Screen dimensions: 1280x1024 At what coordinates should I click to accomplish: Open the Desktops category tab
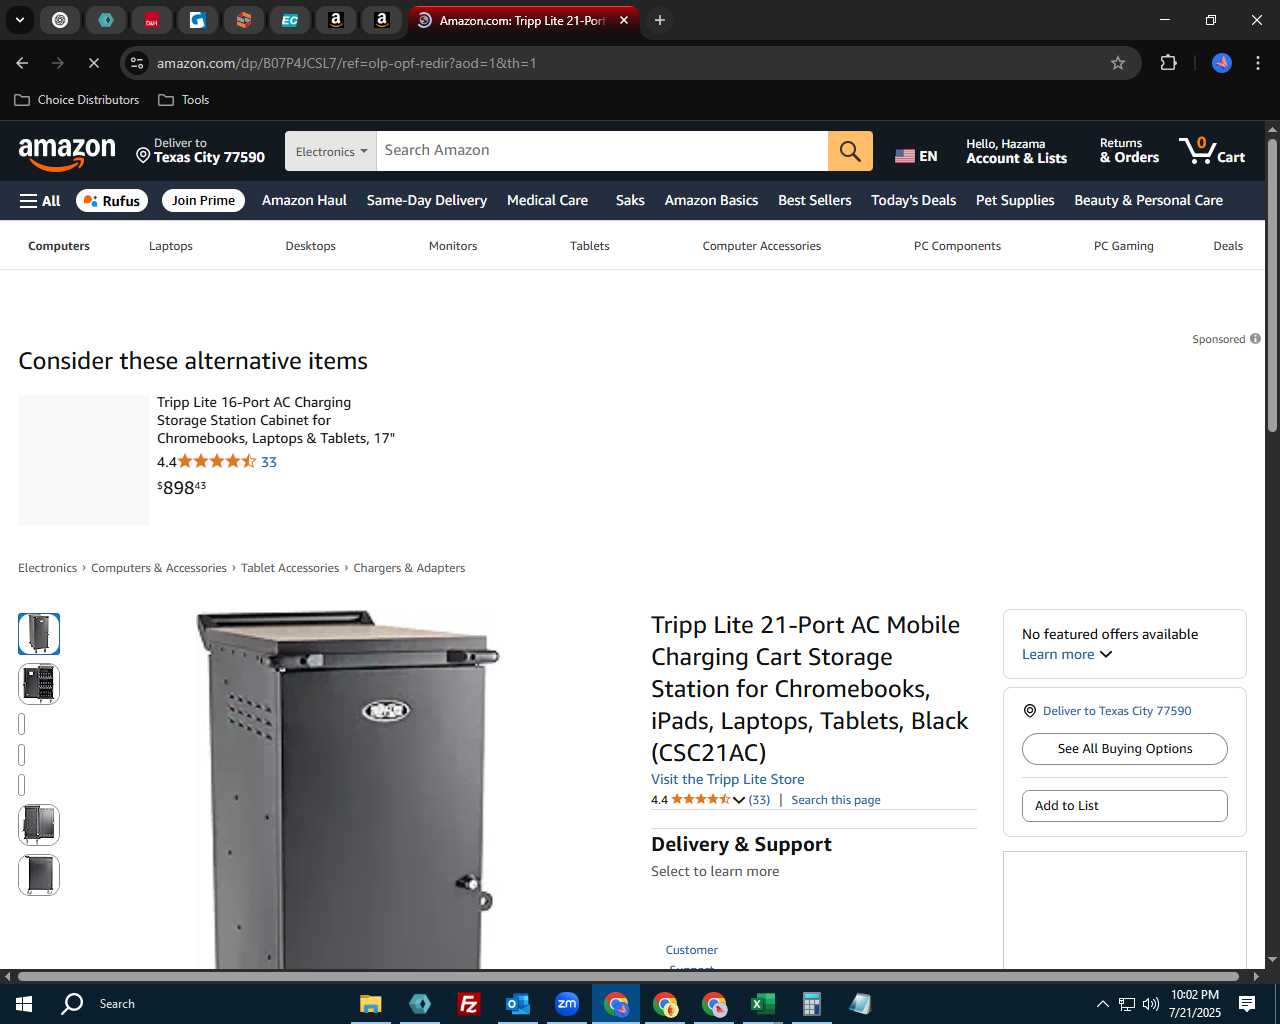(x=311, y=246)
